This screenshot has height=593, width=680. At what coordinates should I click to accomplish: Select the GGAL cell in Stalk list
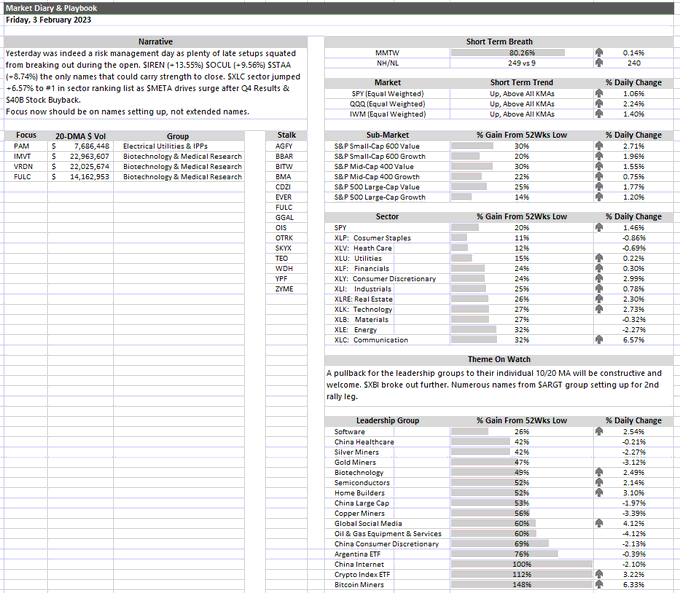click(286, 217)
